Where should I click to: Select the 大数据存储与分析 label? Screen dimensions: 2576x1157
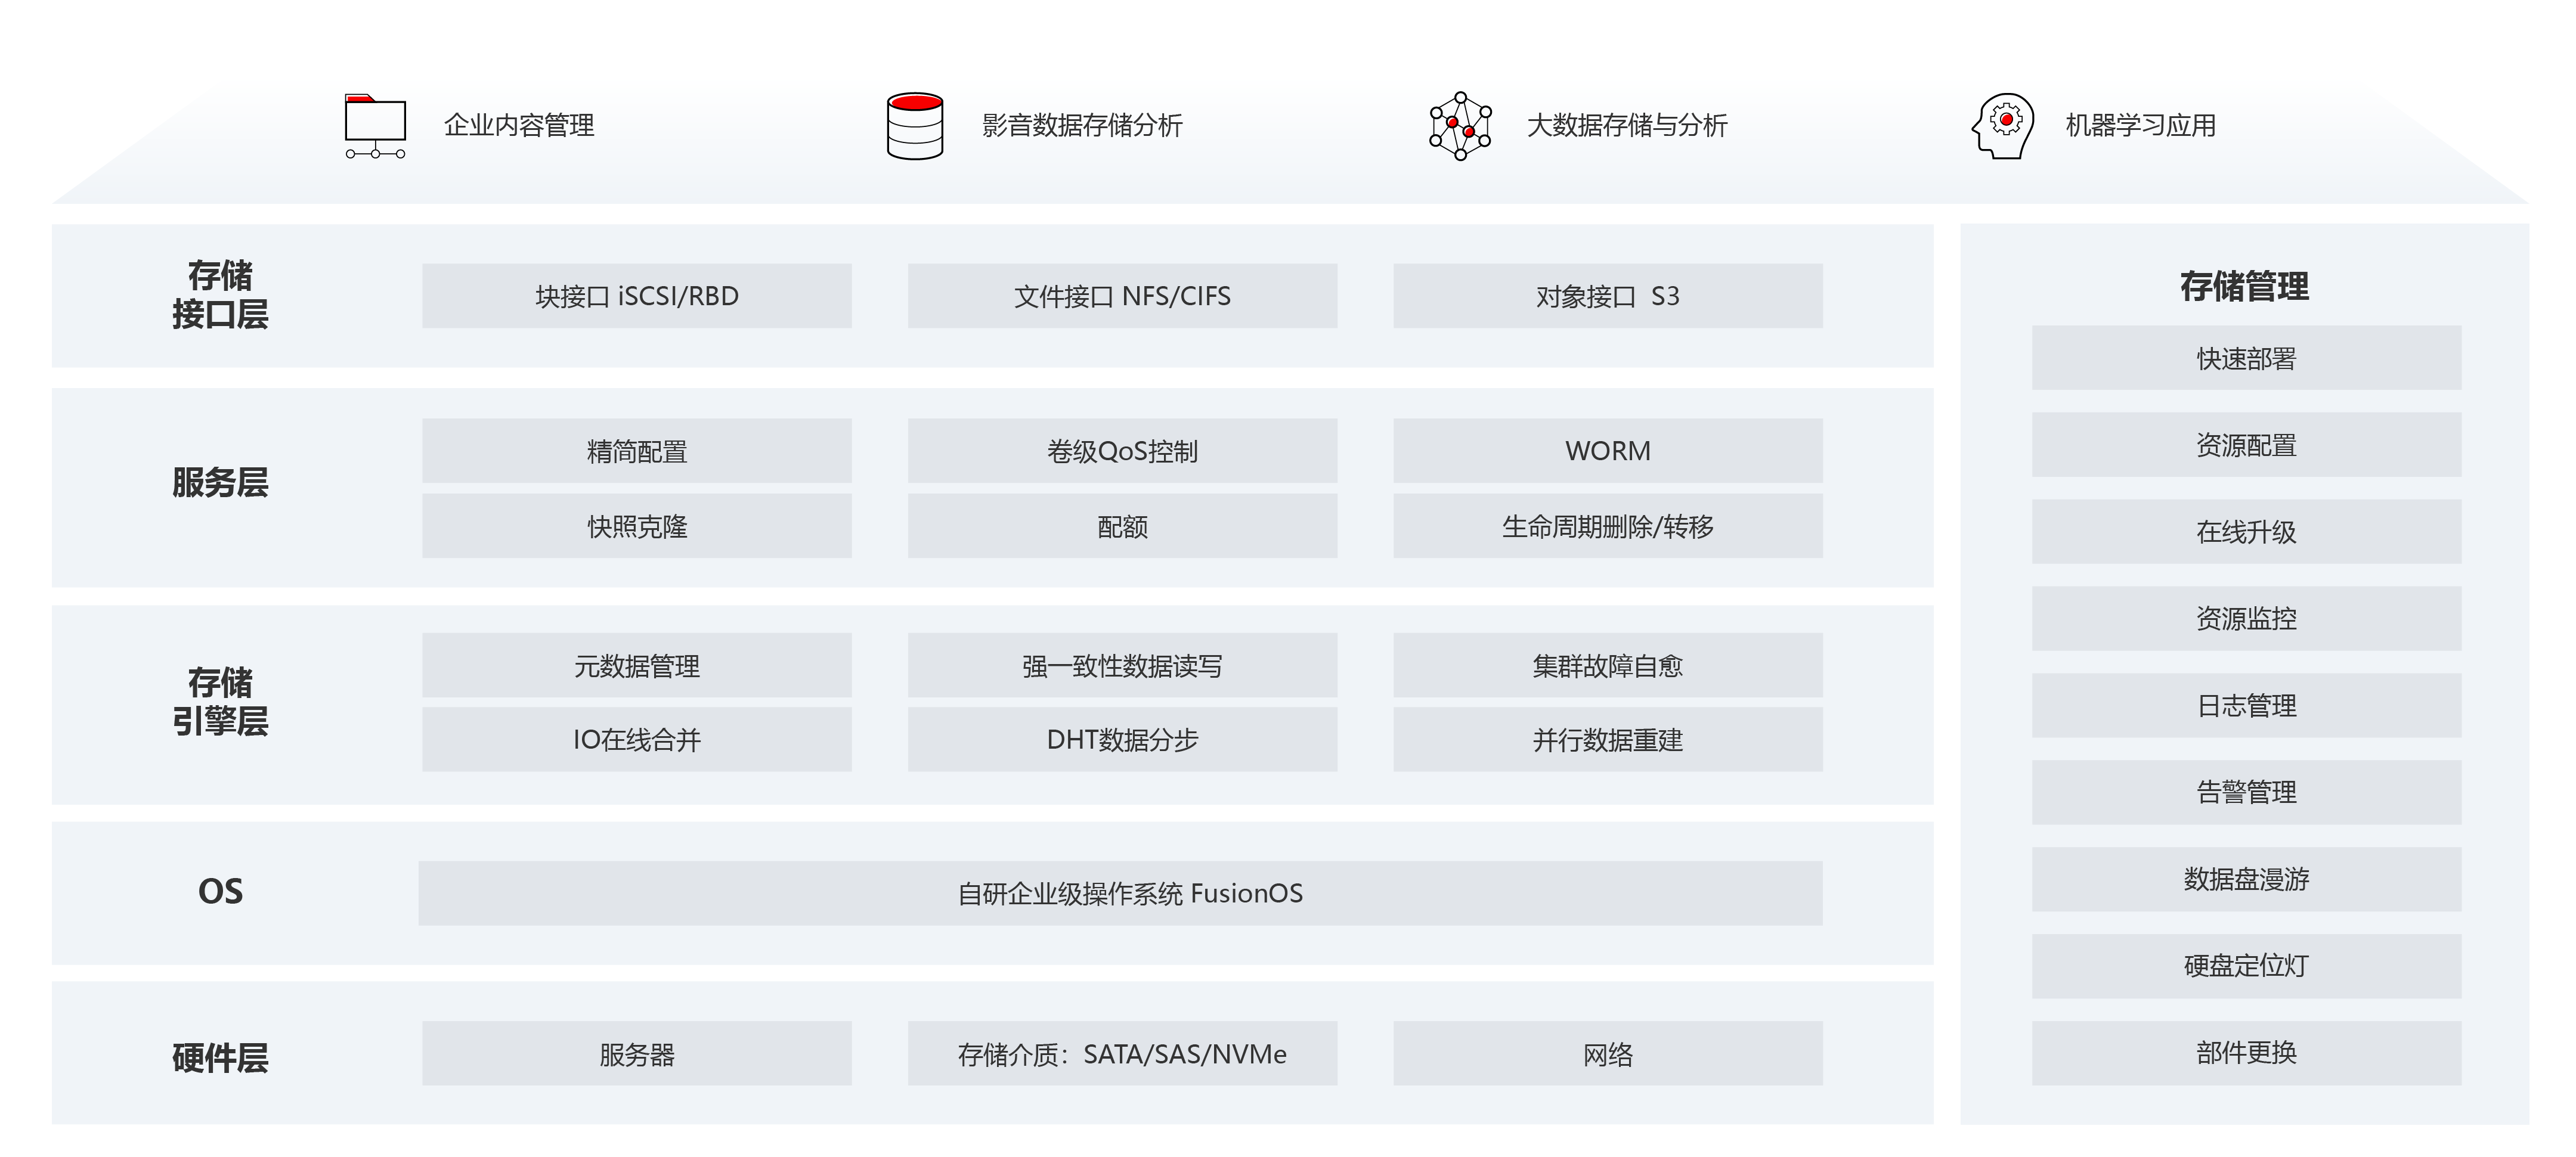click(x=1627, y=125)
